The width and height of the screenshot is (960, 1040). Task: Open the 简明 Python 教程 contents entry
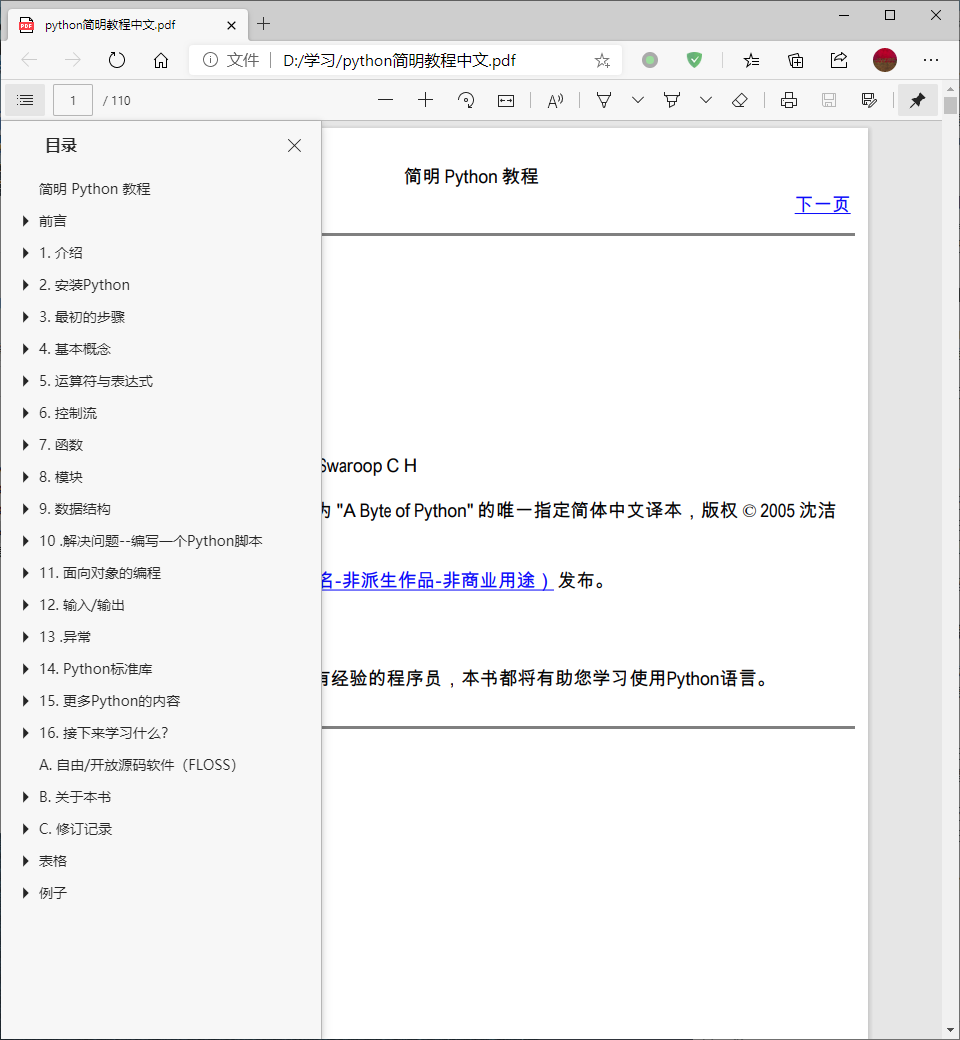click(x=95, y=189)
